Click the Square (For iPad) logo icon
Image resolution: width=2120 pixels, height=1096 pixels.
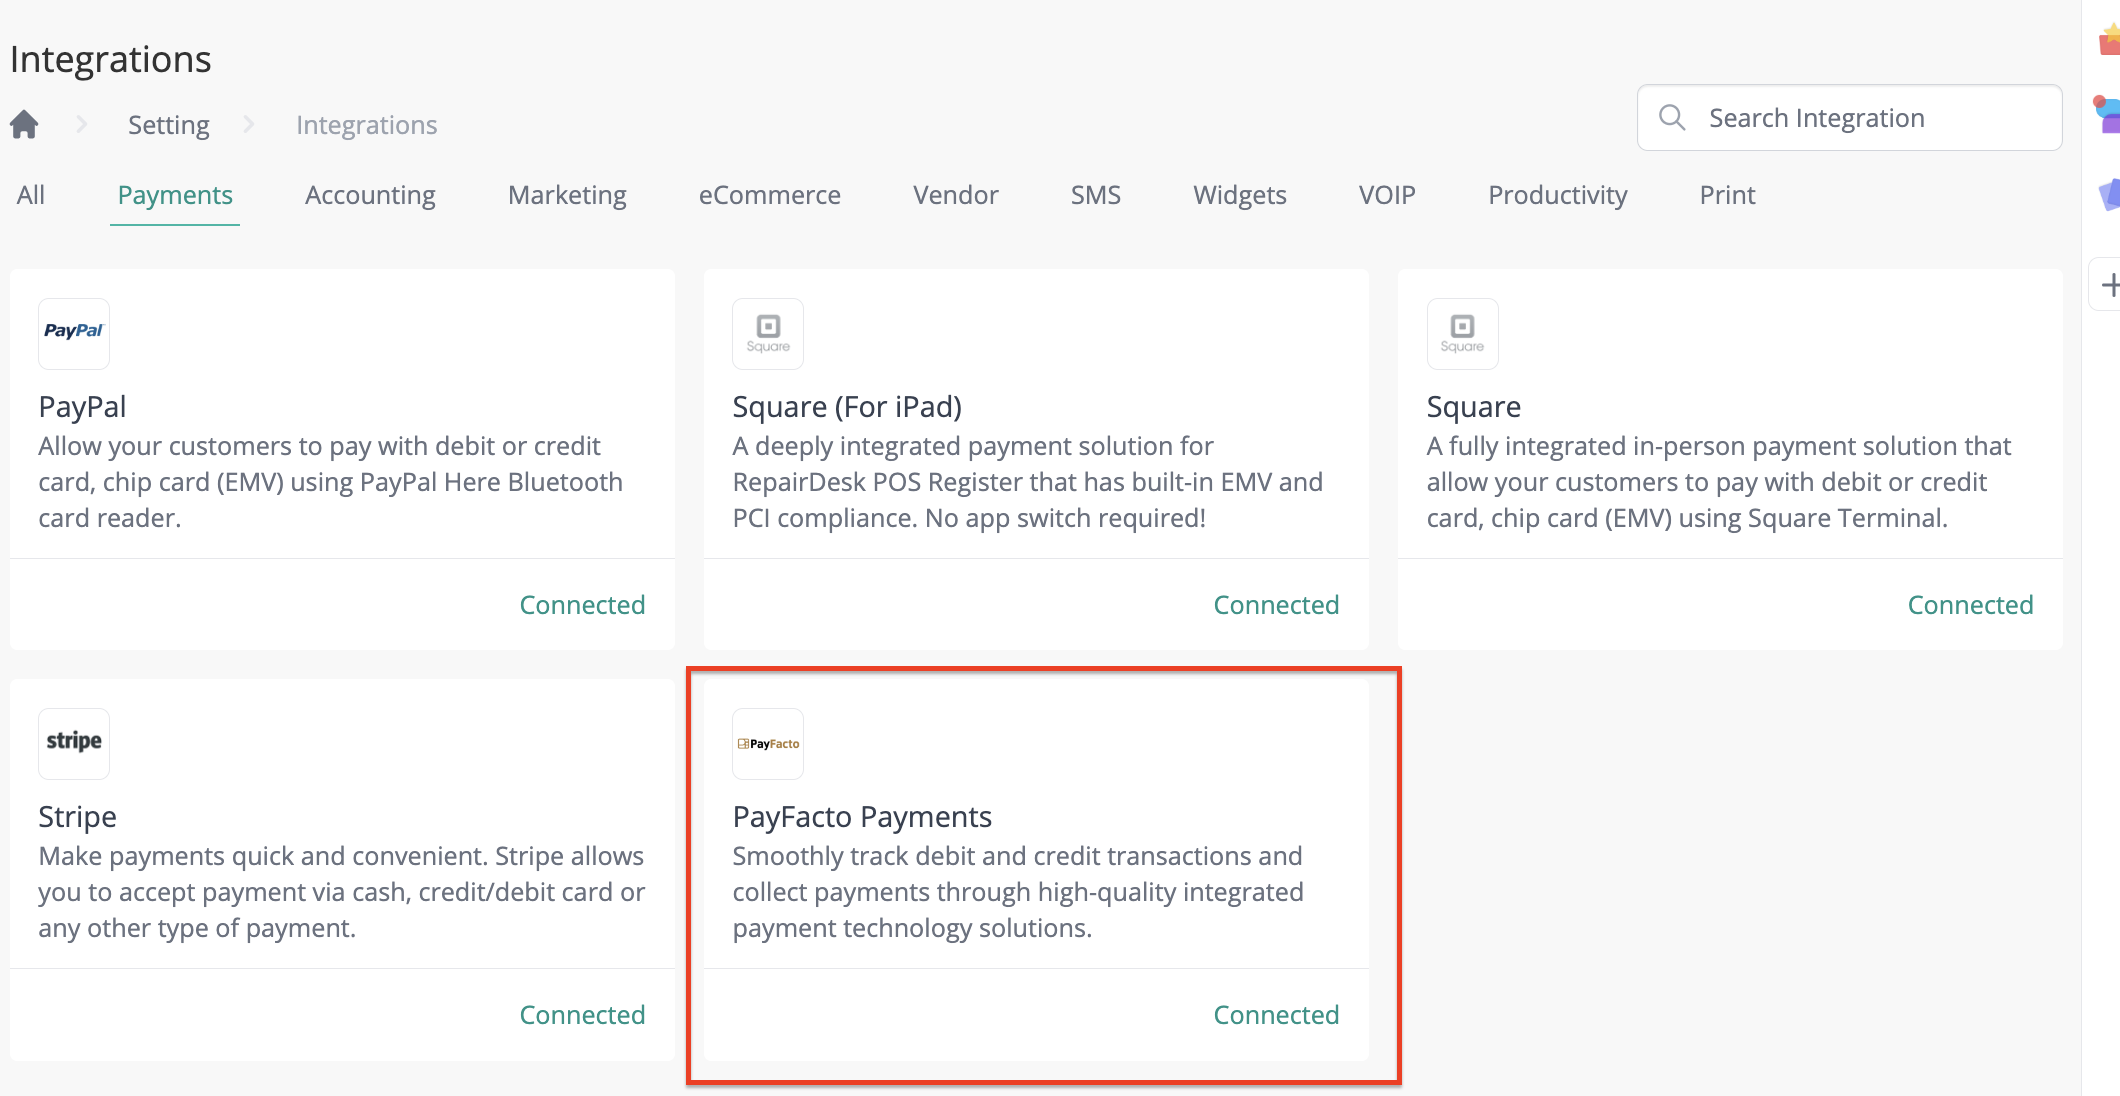(768, 333)
